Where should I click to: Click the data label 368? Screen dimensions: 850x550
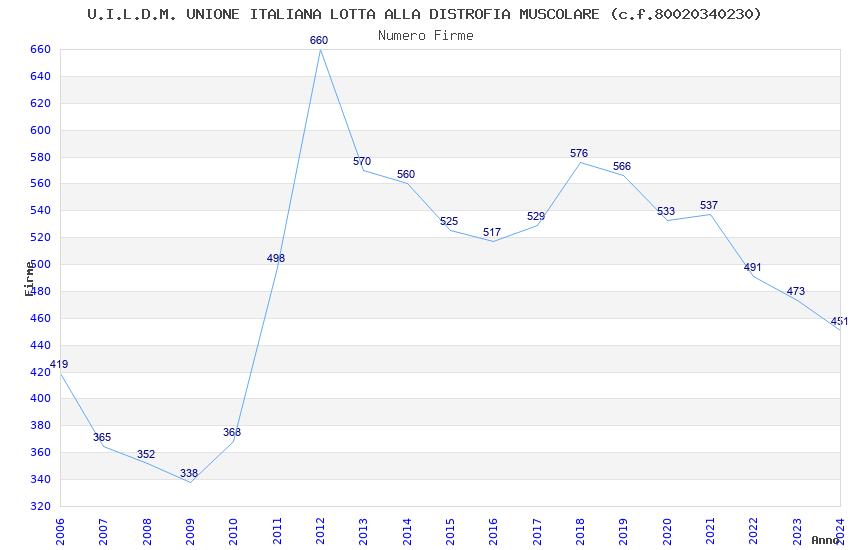tap(232, 432)
